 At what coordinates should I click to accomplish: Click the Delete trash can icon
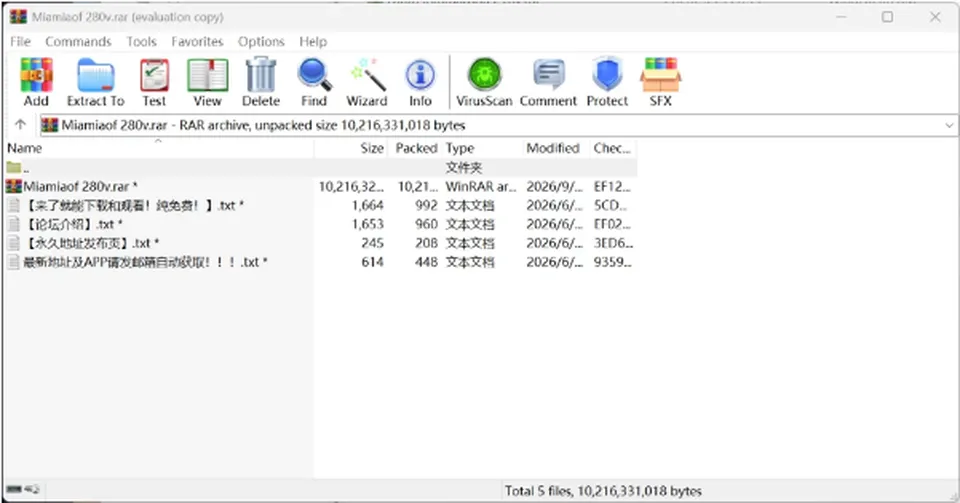261,82
